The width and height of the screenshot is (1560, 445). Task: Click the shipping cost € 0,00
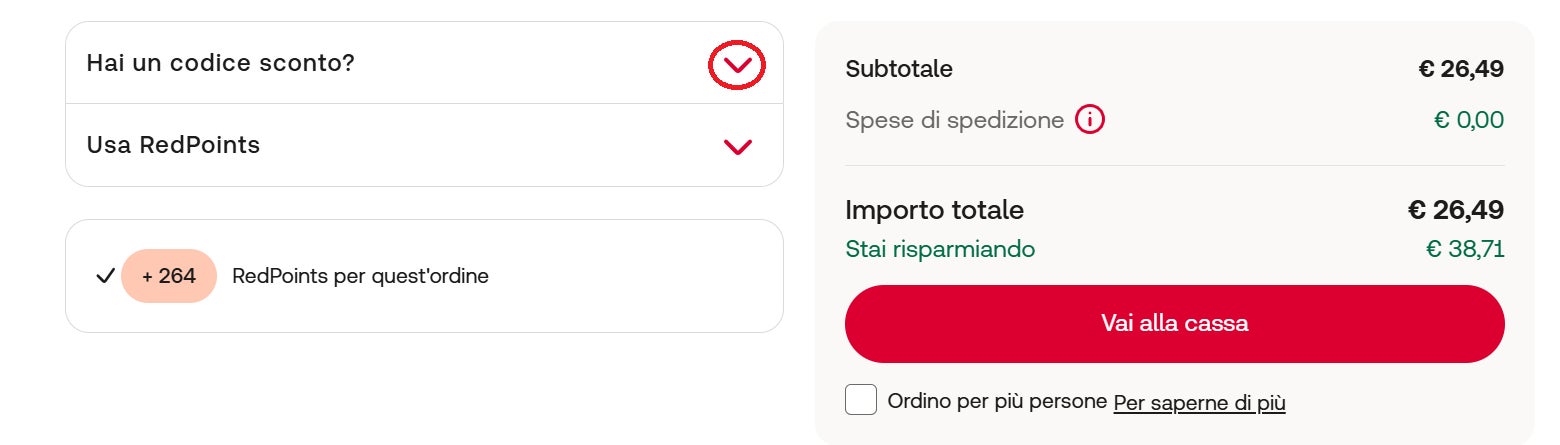[x=1468, y=121]
